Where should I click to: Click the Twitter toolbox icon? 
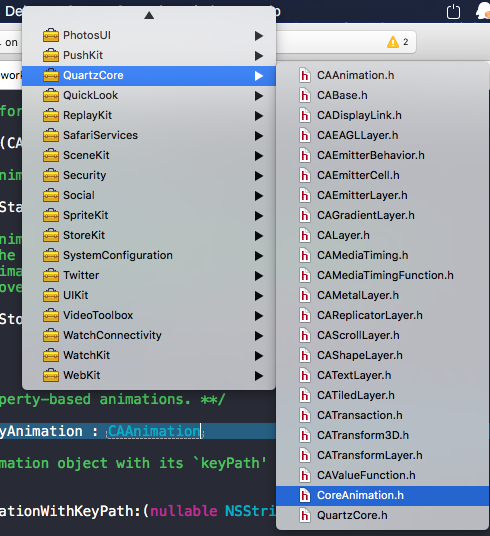click(51, 276)
